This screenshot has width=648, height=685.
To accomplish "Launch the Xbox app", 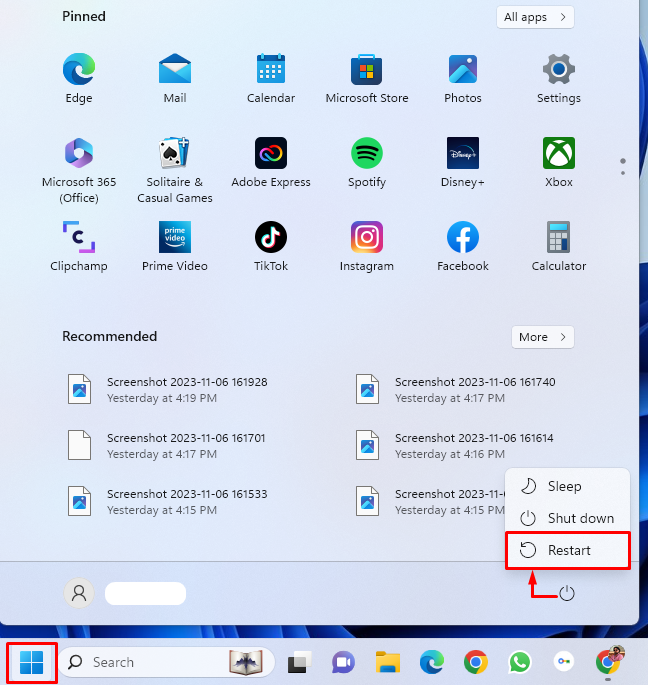I will 558,154.
